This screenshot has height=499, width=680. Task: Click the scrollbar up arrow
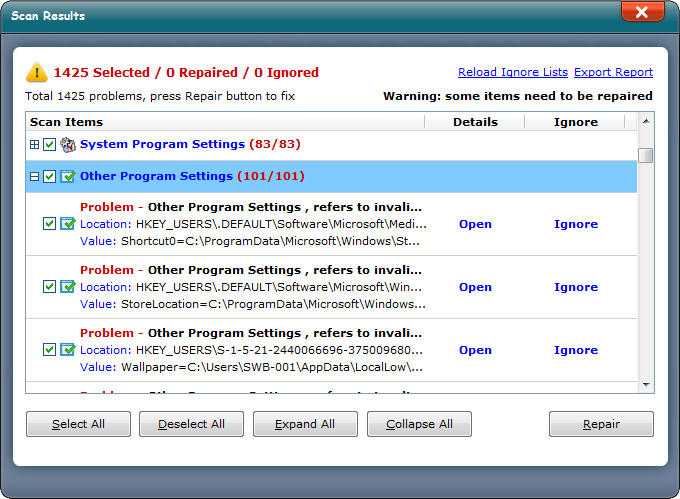646,121
